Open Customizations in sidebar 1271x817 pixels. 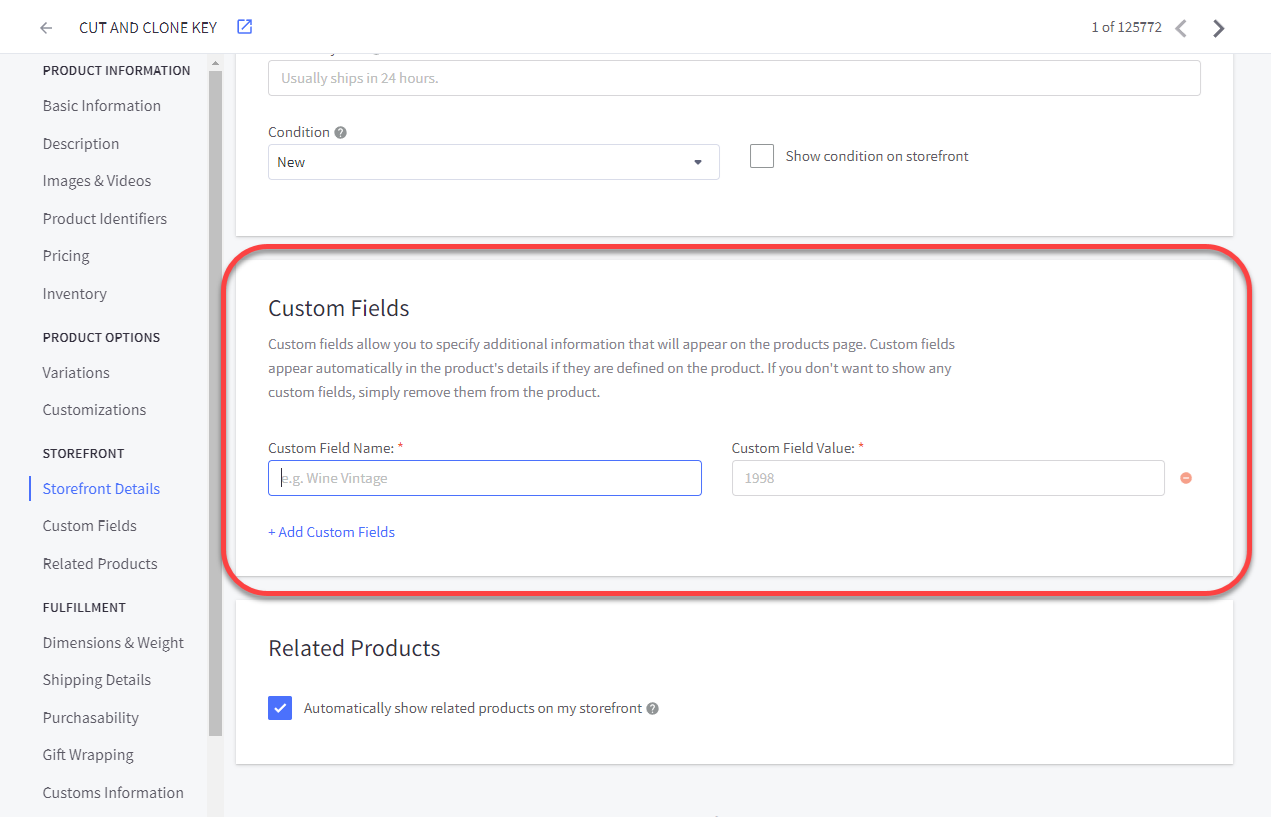click(x=95, y=410)
